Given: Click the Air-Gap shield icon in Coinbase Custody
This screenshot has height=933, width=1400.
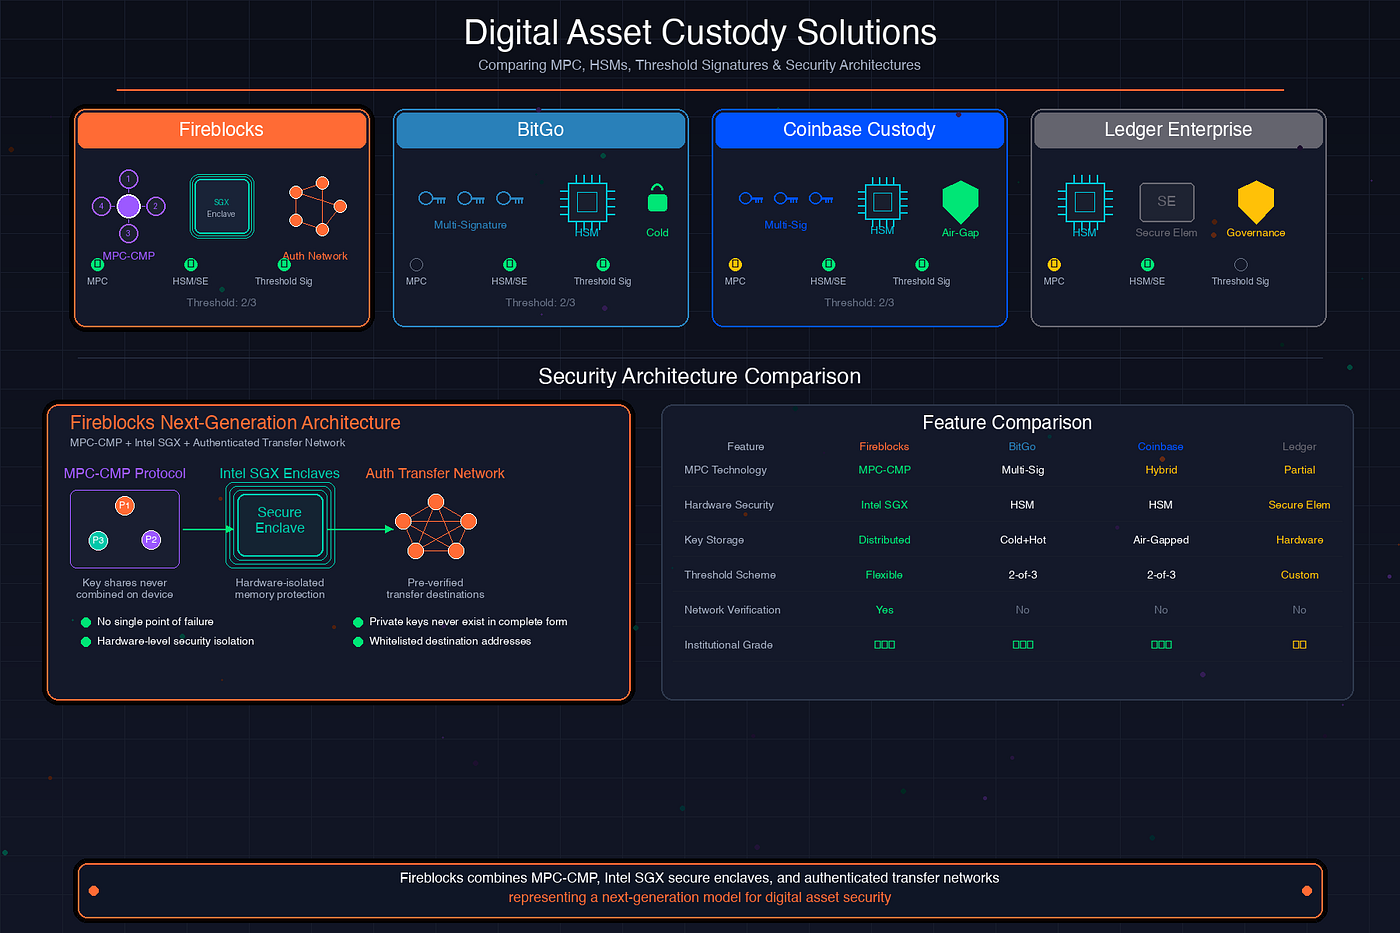Looking at the screenshot, I should (x=959, y=204).
